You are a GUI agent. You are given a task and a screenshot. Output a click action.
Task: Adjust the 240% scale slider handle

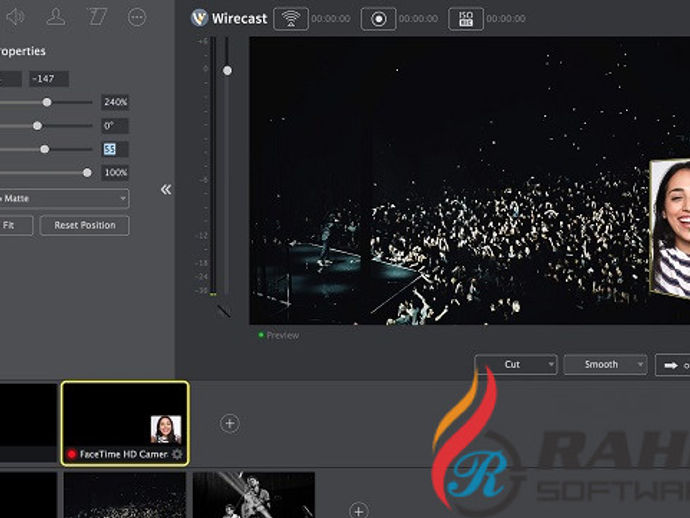point(47,103)
